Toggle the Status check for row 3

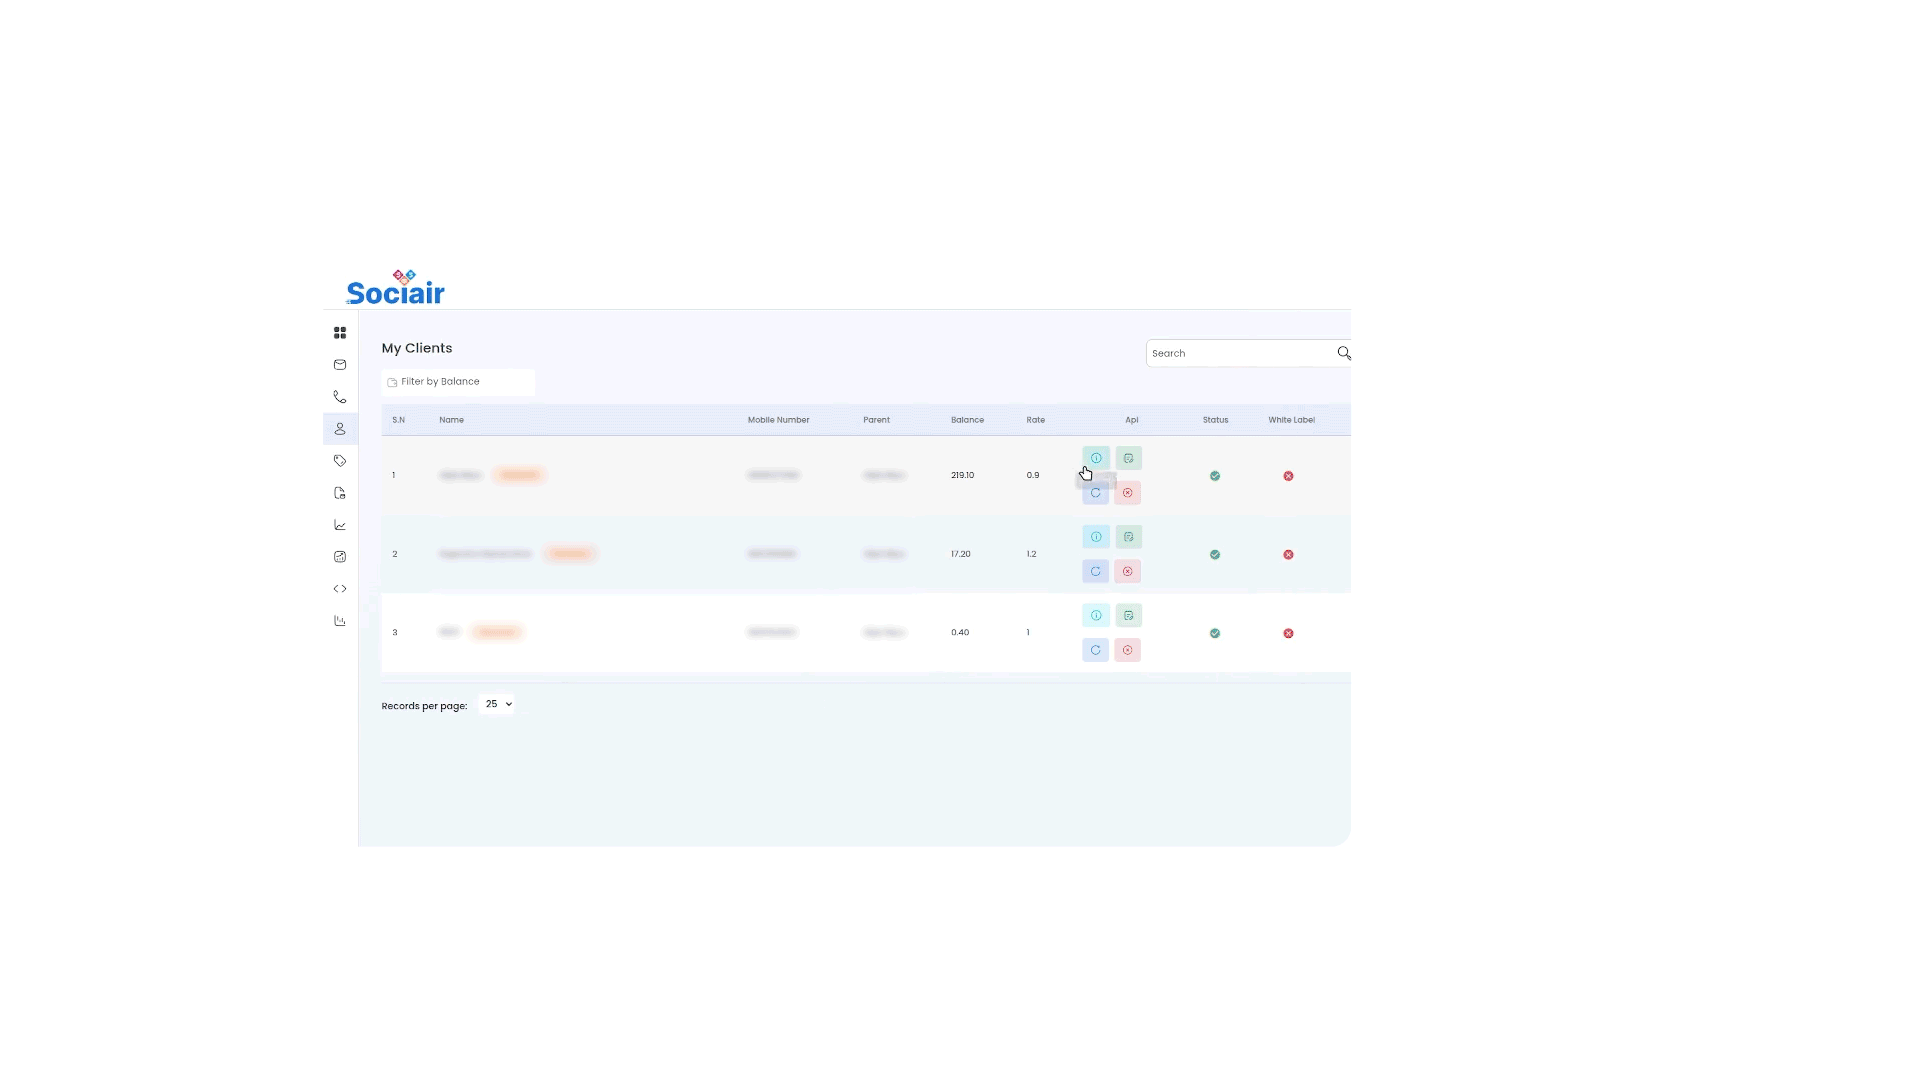click(x=1215, y=633)
